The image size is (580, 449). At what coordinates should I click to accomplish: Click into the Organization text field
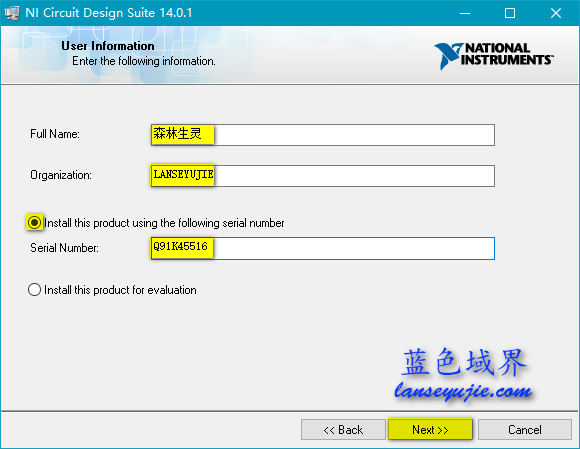(323, 176)
